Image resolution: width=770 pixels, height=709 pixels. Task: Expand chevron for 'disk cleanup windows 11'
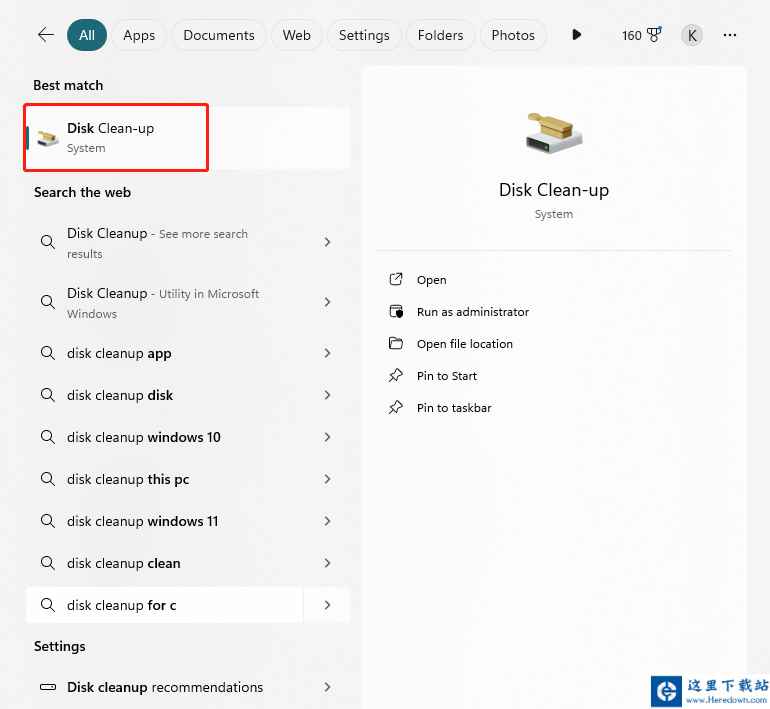coord(327,521)
